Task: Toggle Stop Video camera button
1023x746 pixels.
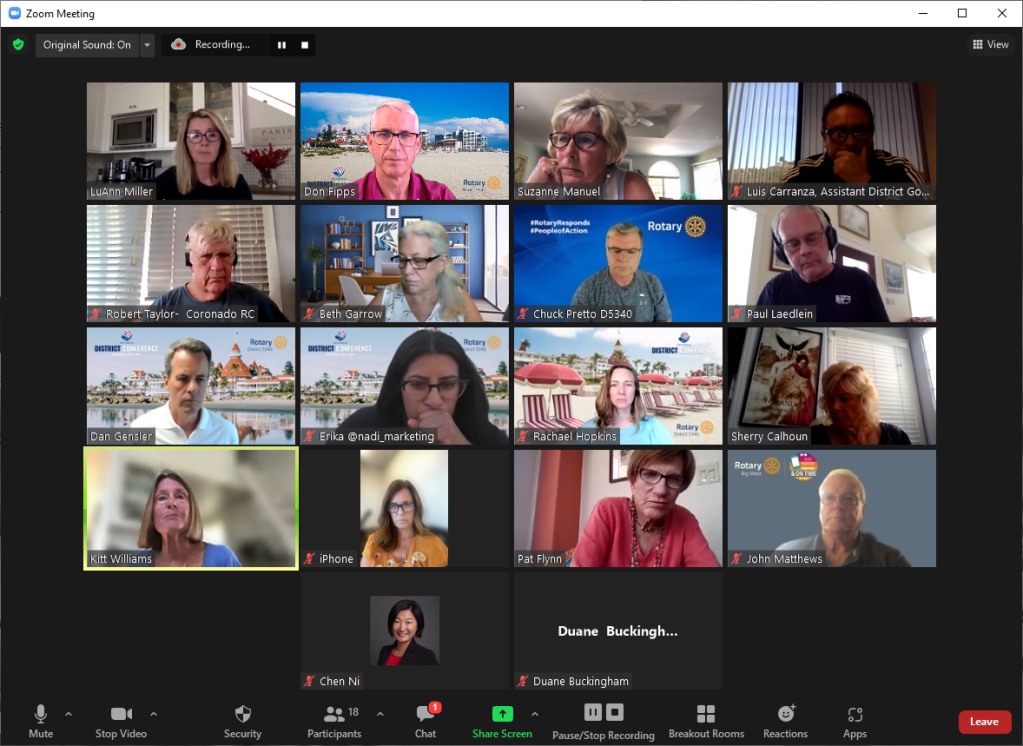Action: click(121, 714)
